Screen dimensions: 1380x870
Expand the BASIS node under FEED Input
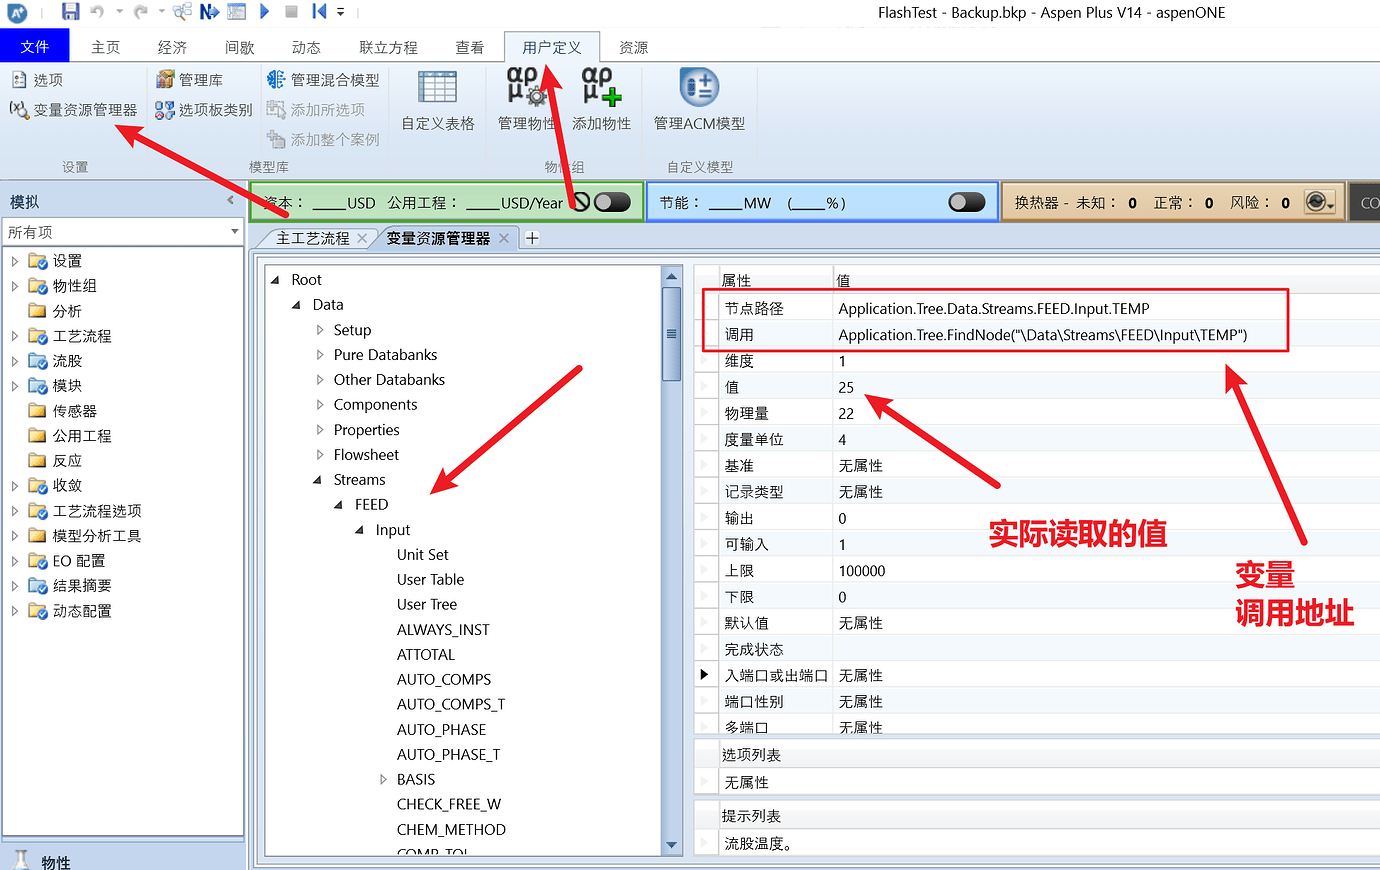383,779
